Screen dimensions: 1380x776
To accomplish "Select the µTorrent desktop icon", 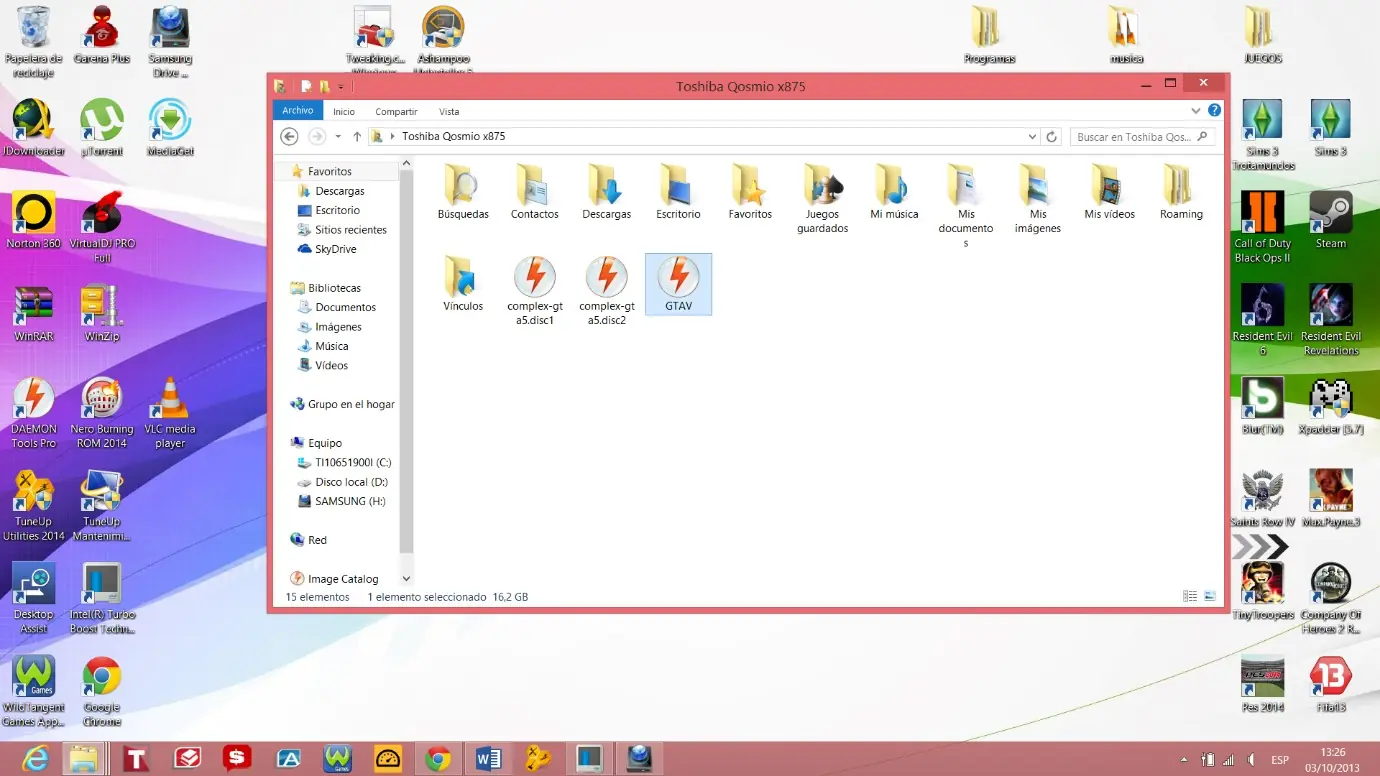I will pos(102,128).
